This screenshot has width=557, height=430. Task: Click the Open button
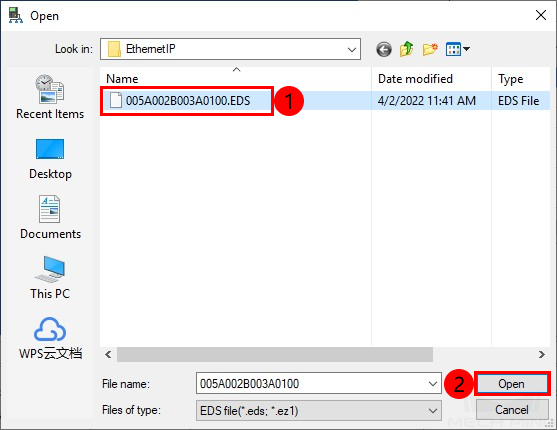tap(512, 384)
